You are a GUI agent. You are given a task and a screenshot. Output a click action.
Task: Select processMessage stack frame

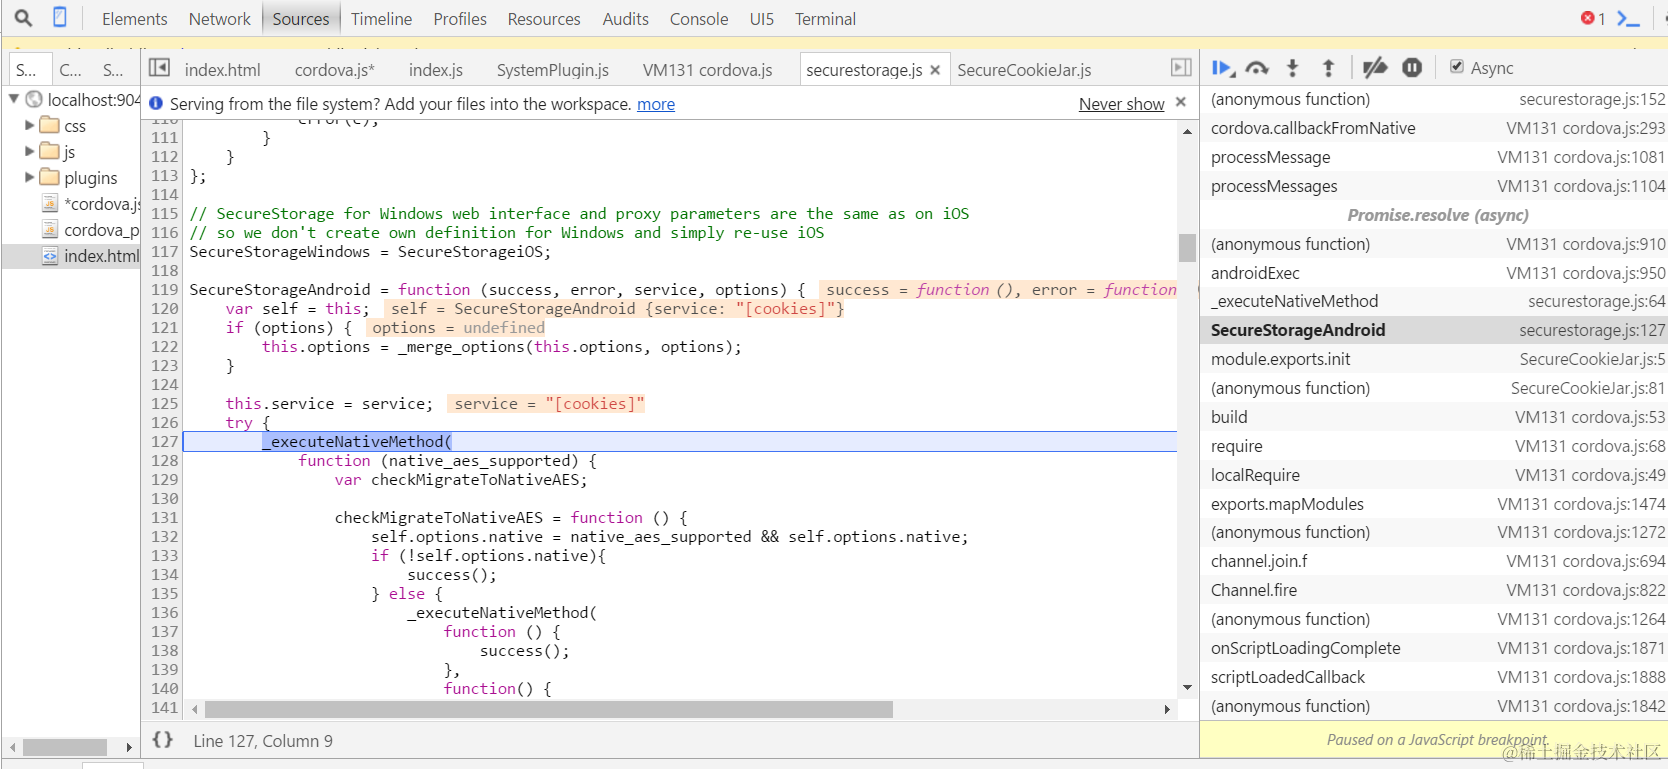click(x=1434, y=157)
